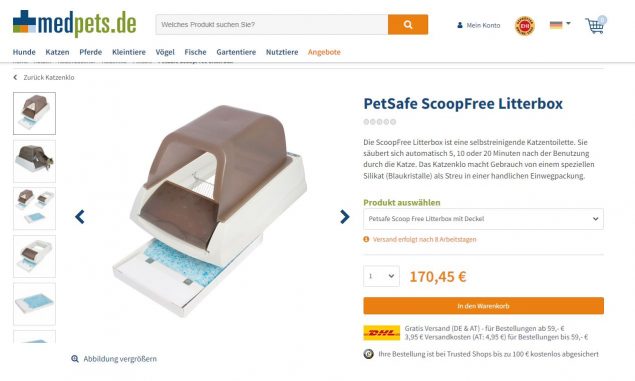Select the Angebote menu item
This screenshot has width=635, height=381.
click(324, 52)
